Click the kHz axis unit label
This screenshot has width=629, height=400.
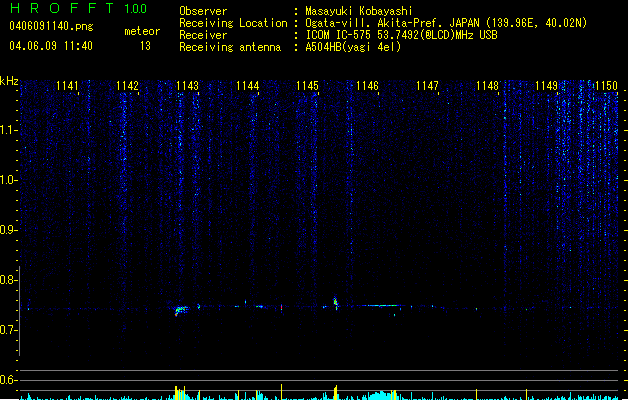9,81
